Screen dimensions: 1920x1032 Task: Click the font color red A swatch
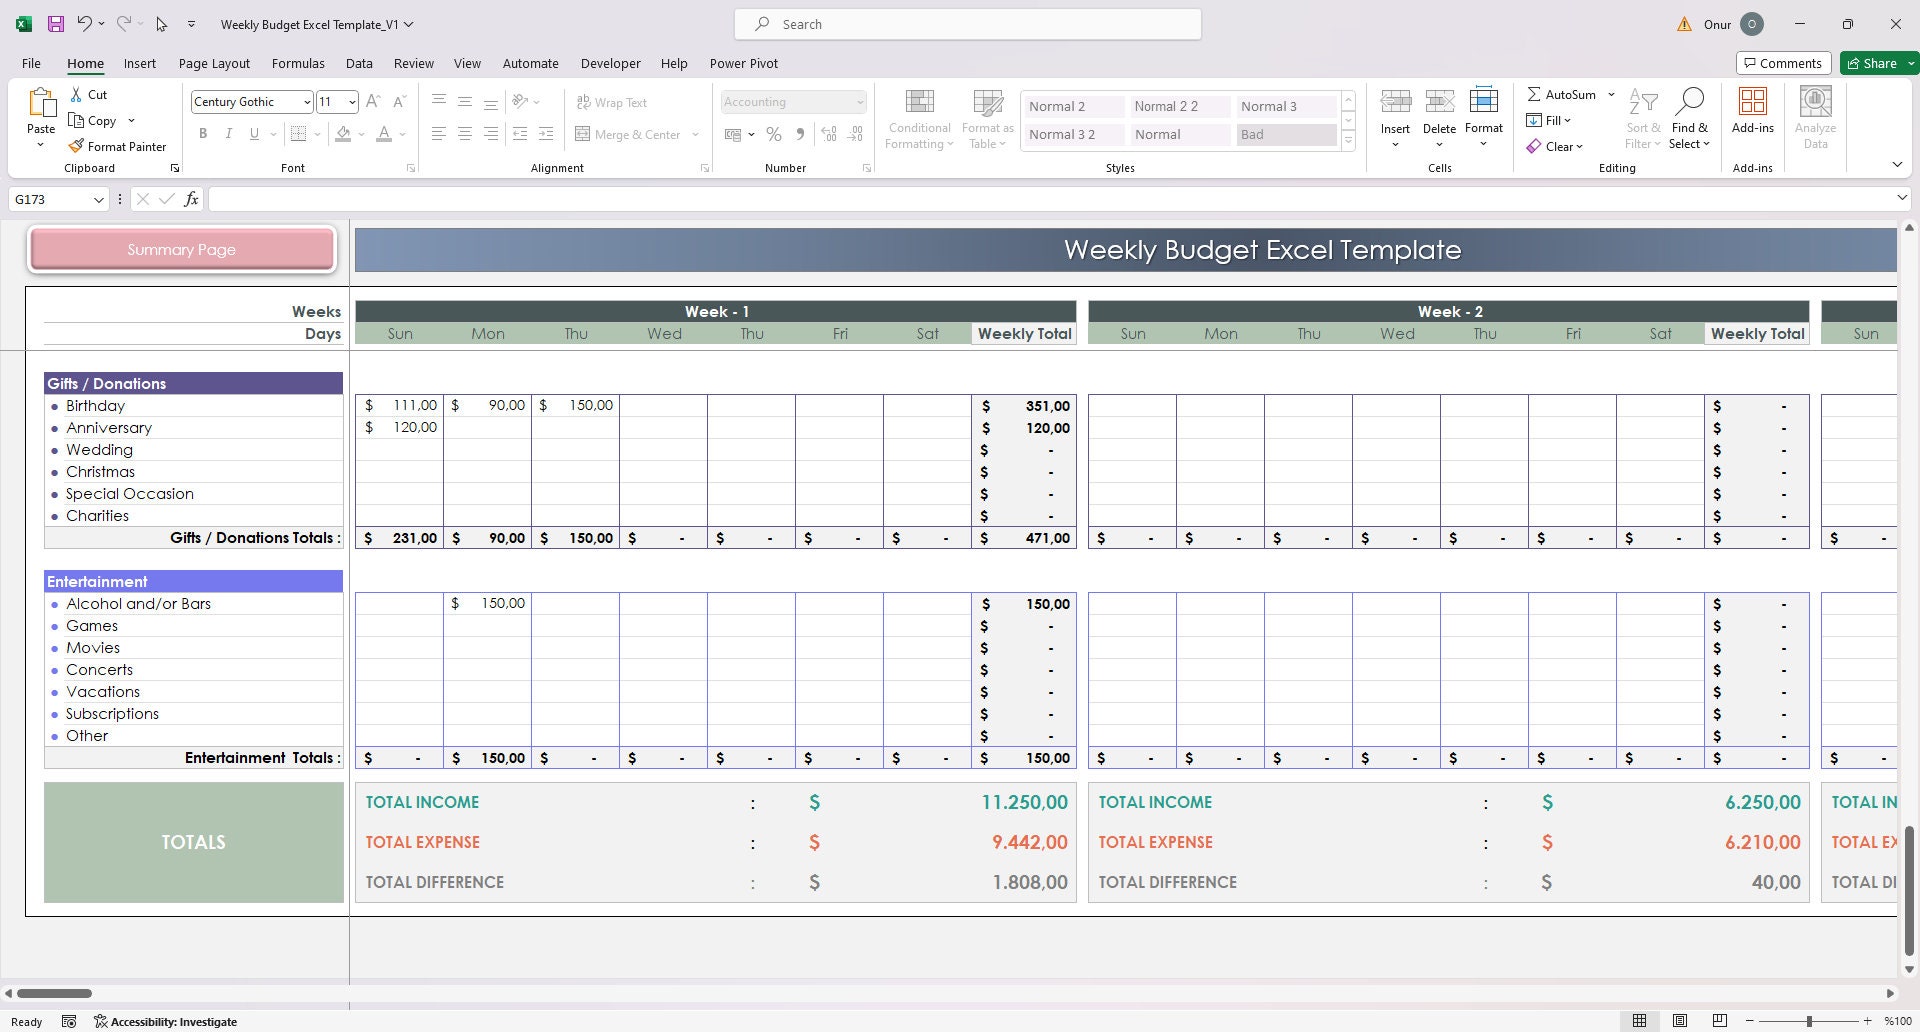[384, 134]
